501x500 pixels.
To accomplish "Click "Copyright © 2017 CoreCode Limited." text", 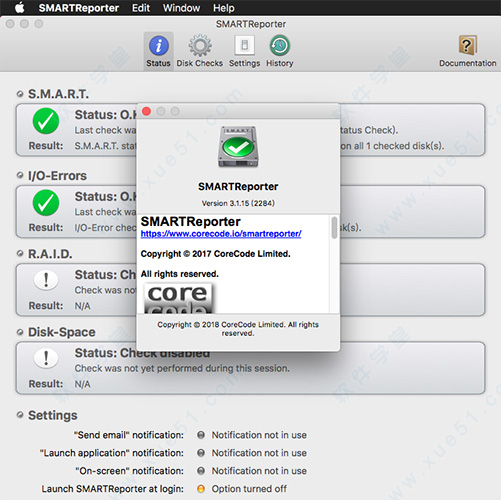I will pos(215,254).
